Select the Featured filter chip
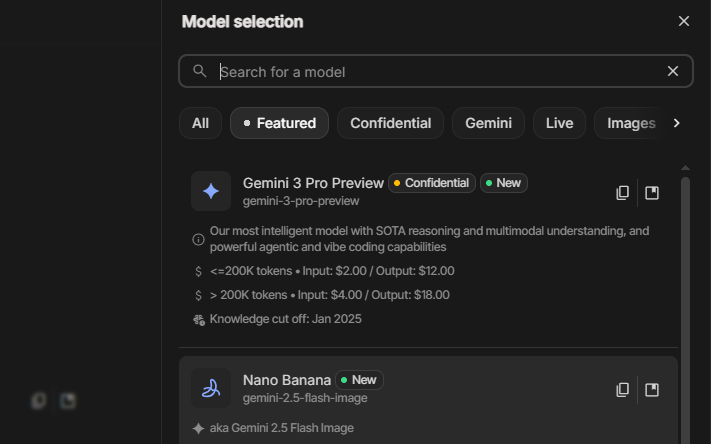This screenshot has height=444, width=711. [279, 123]
